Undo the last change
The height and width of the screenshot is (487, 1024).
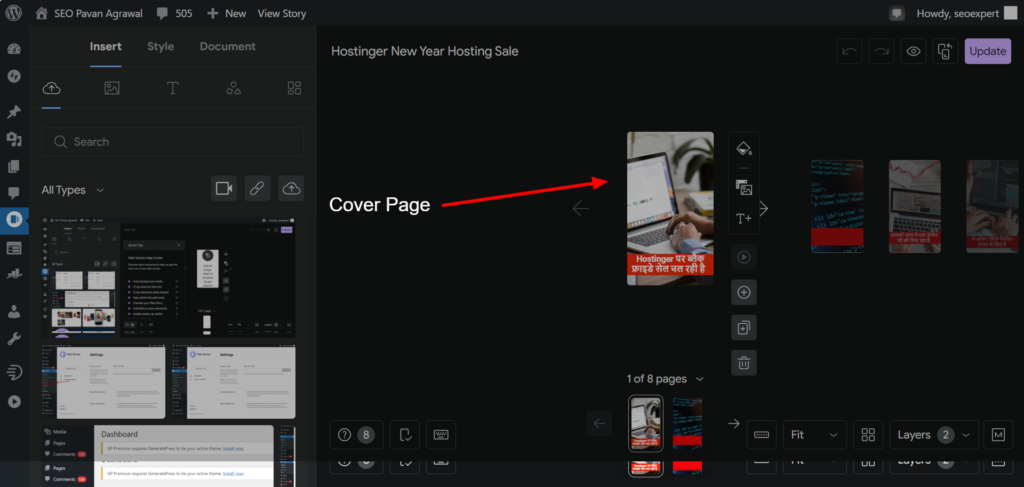(850, 52)
